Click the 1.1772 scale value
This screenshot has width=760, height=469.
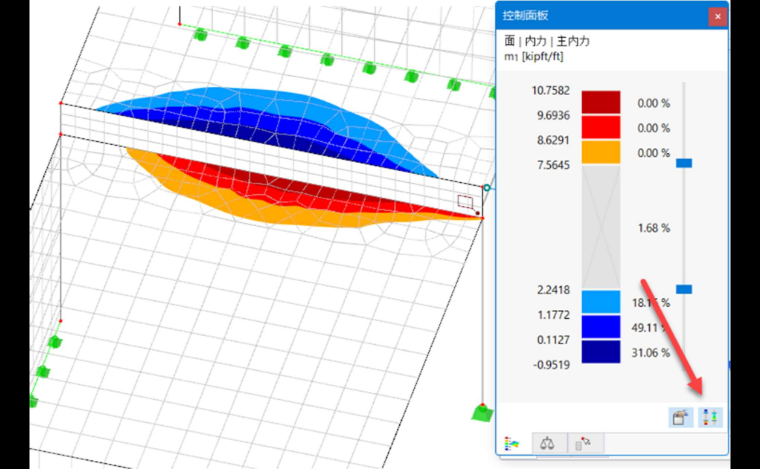tap(554, 315)
